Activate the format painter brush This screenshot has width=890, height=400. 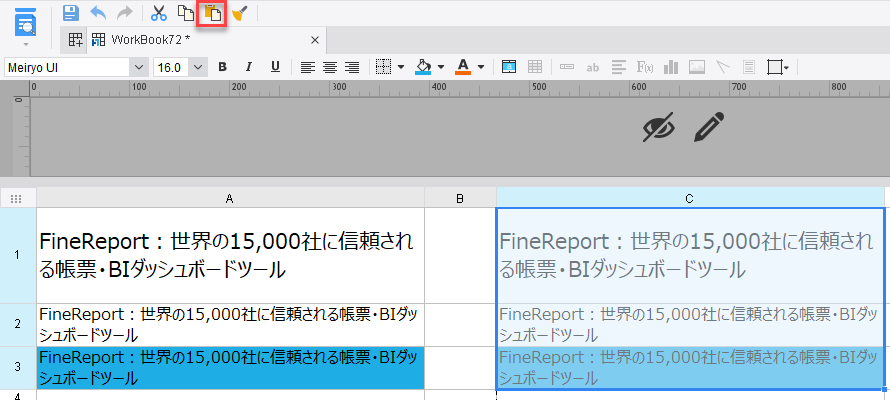click(240, 13)
